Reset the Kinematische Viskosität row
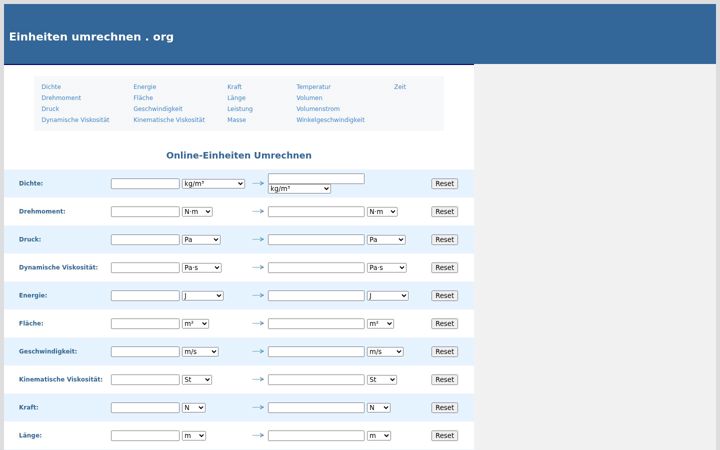Image resolution: width=720 pixels, height=450 pixels. coord(444,380)
